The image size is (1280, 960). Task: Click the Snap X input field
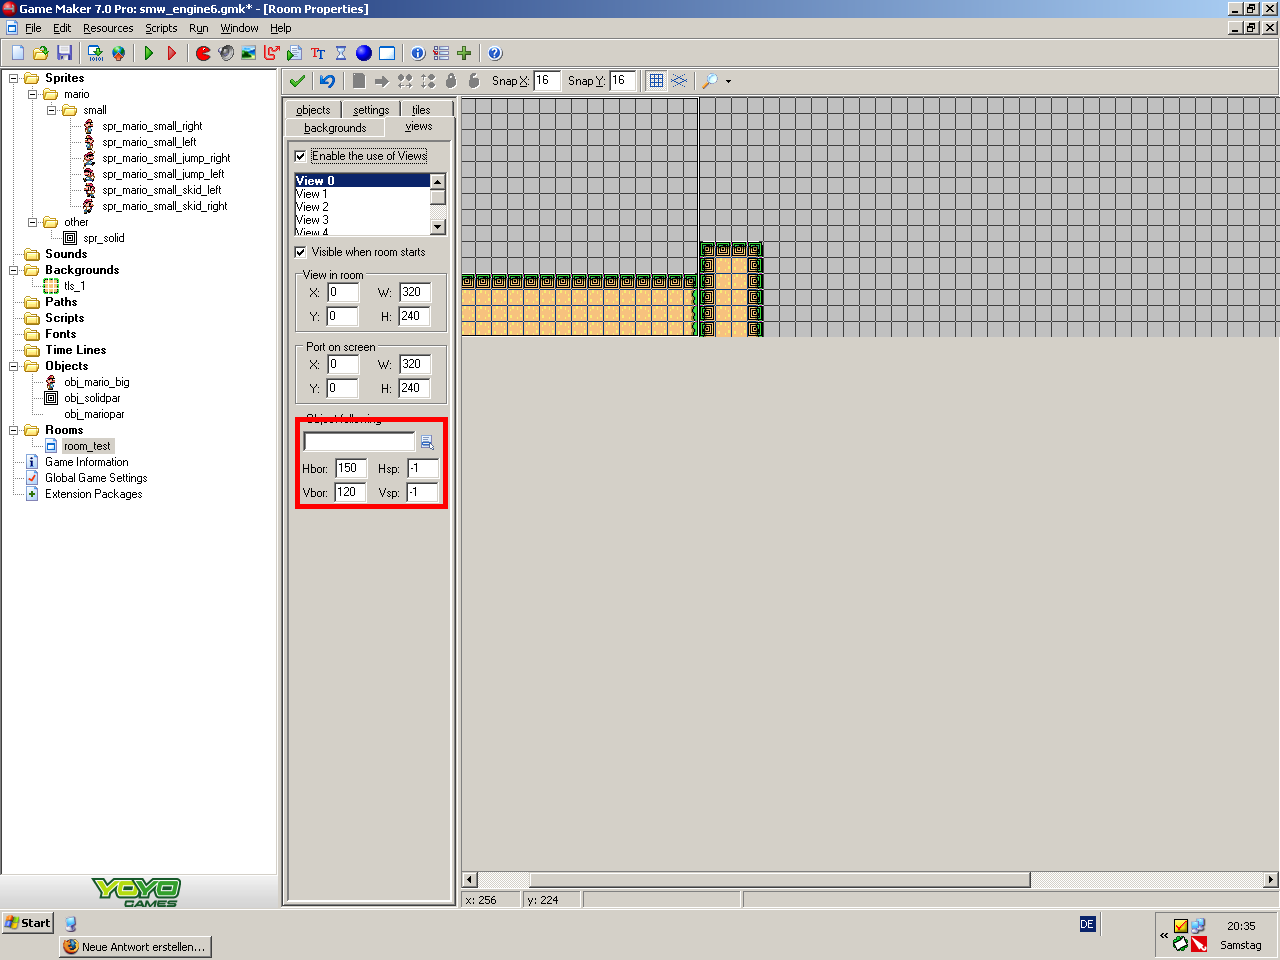pyautogui.click(x=546, y=81)
